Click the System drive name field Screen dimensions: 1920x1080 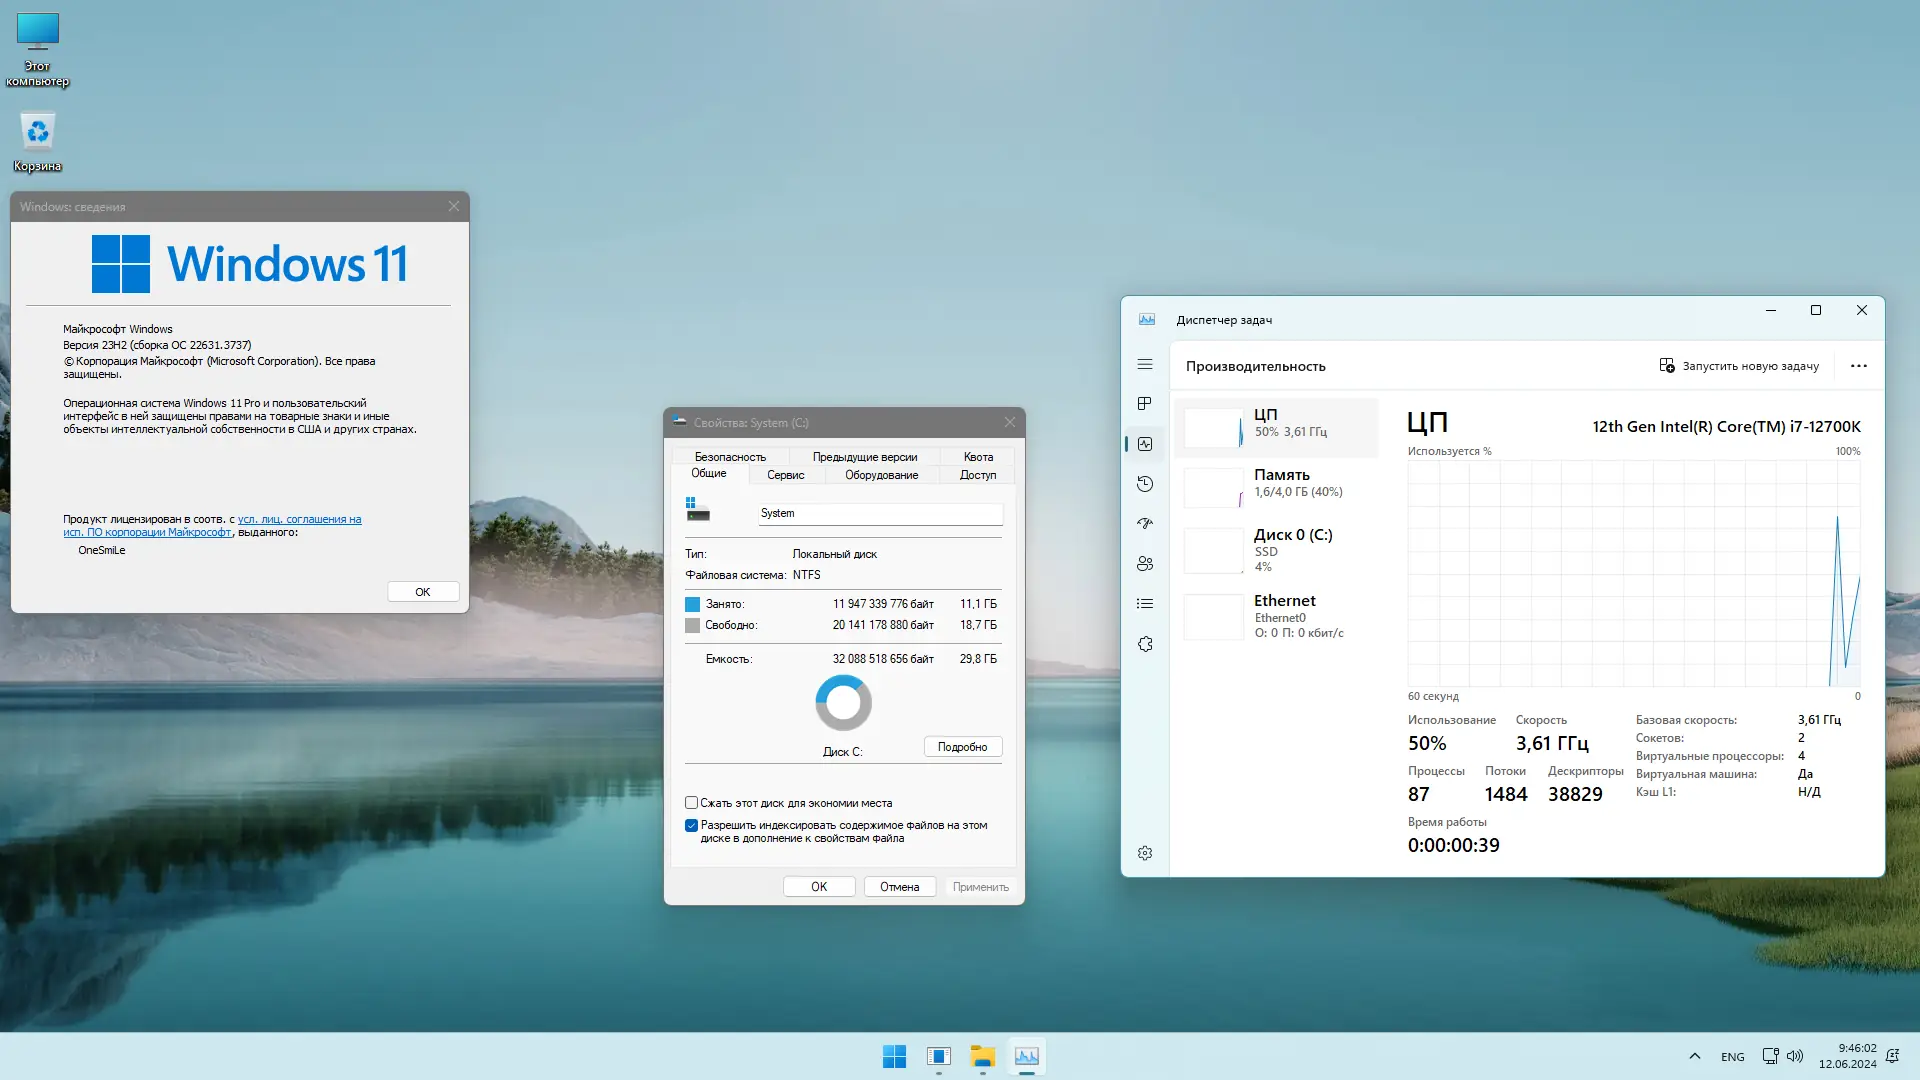tap(880, 513)
